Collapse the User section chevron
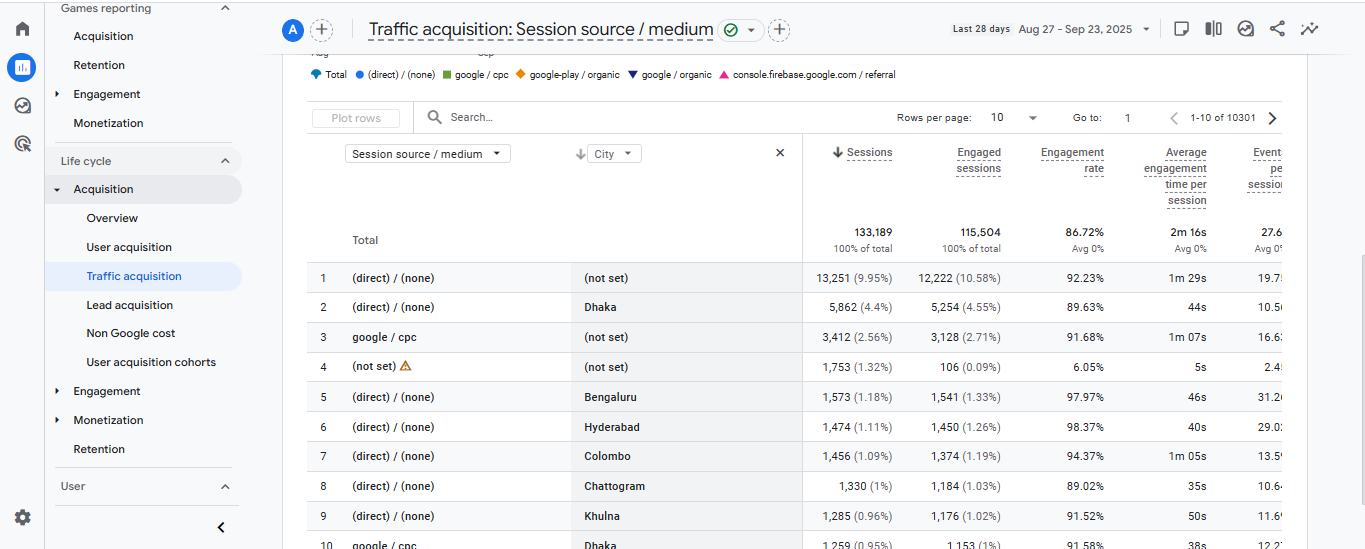 225,487
